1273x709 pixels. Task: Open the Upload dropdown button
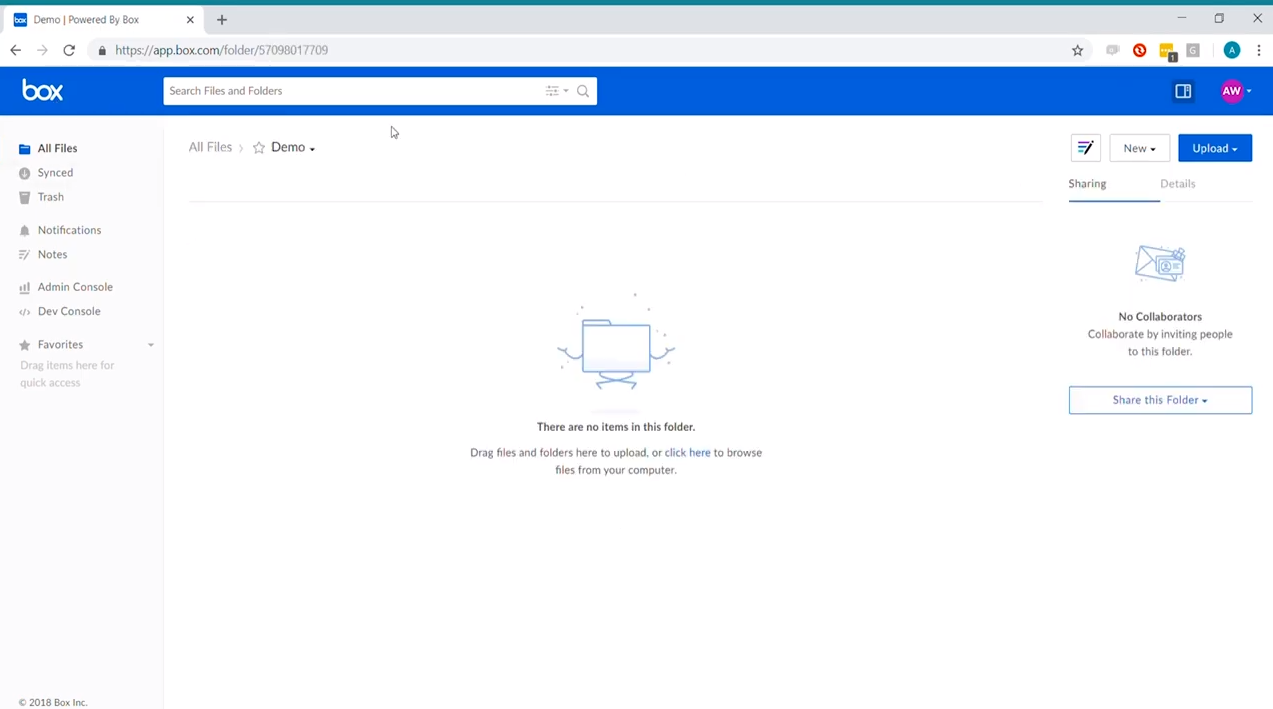click(1214, 148)
